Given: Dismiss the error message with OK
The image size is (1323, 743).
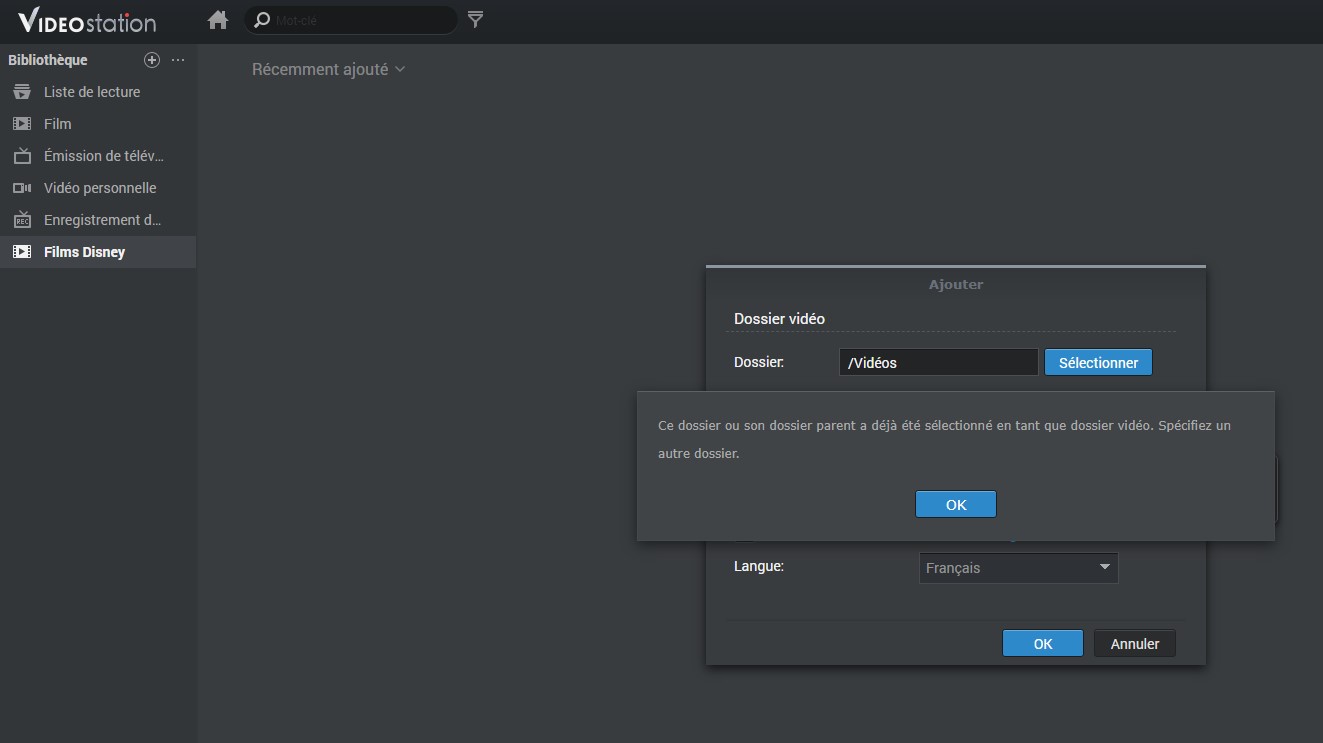Looking at the screenshot, I should coord(955,505).
